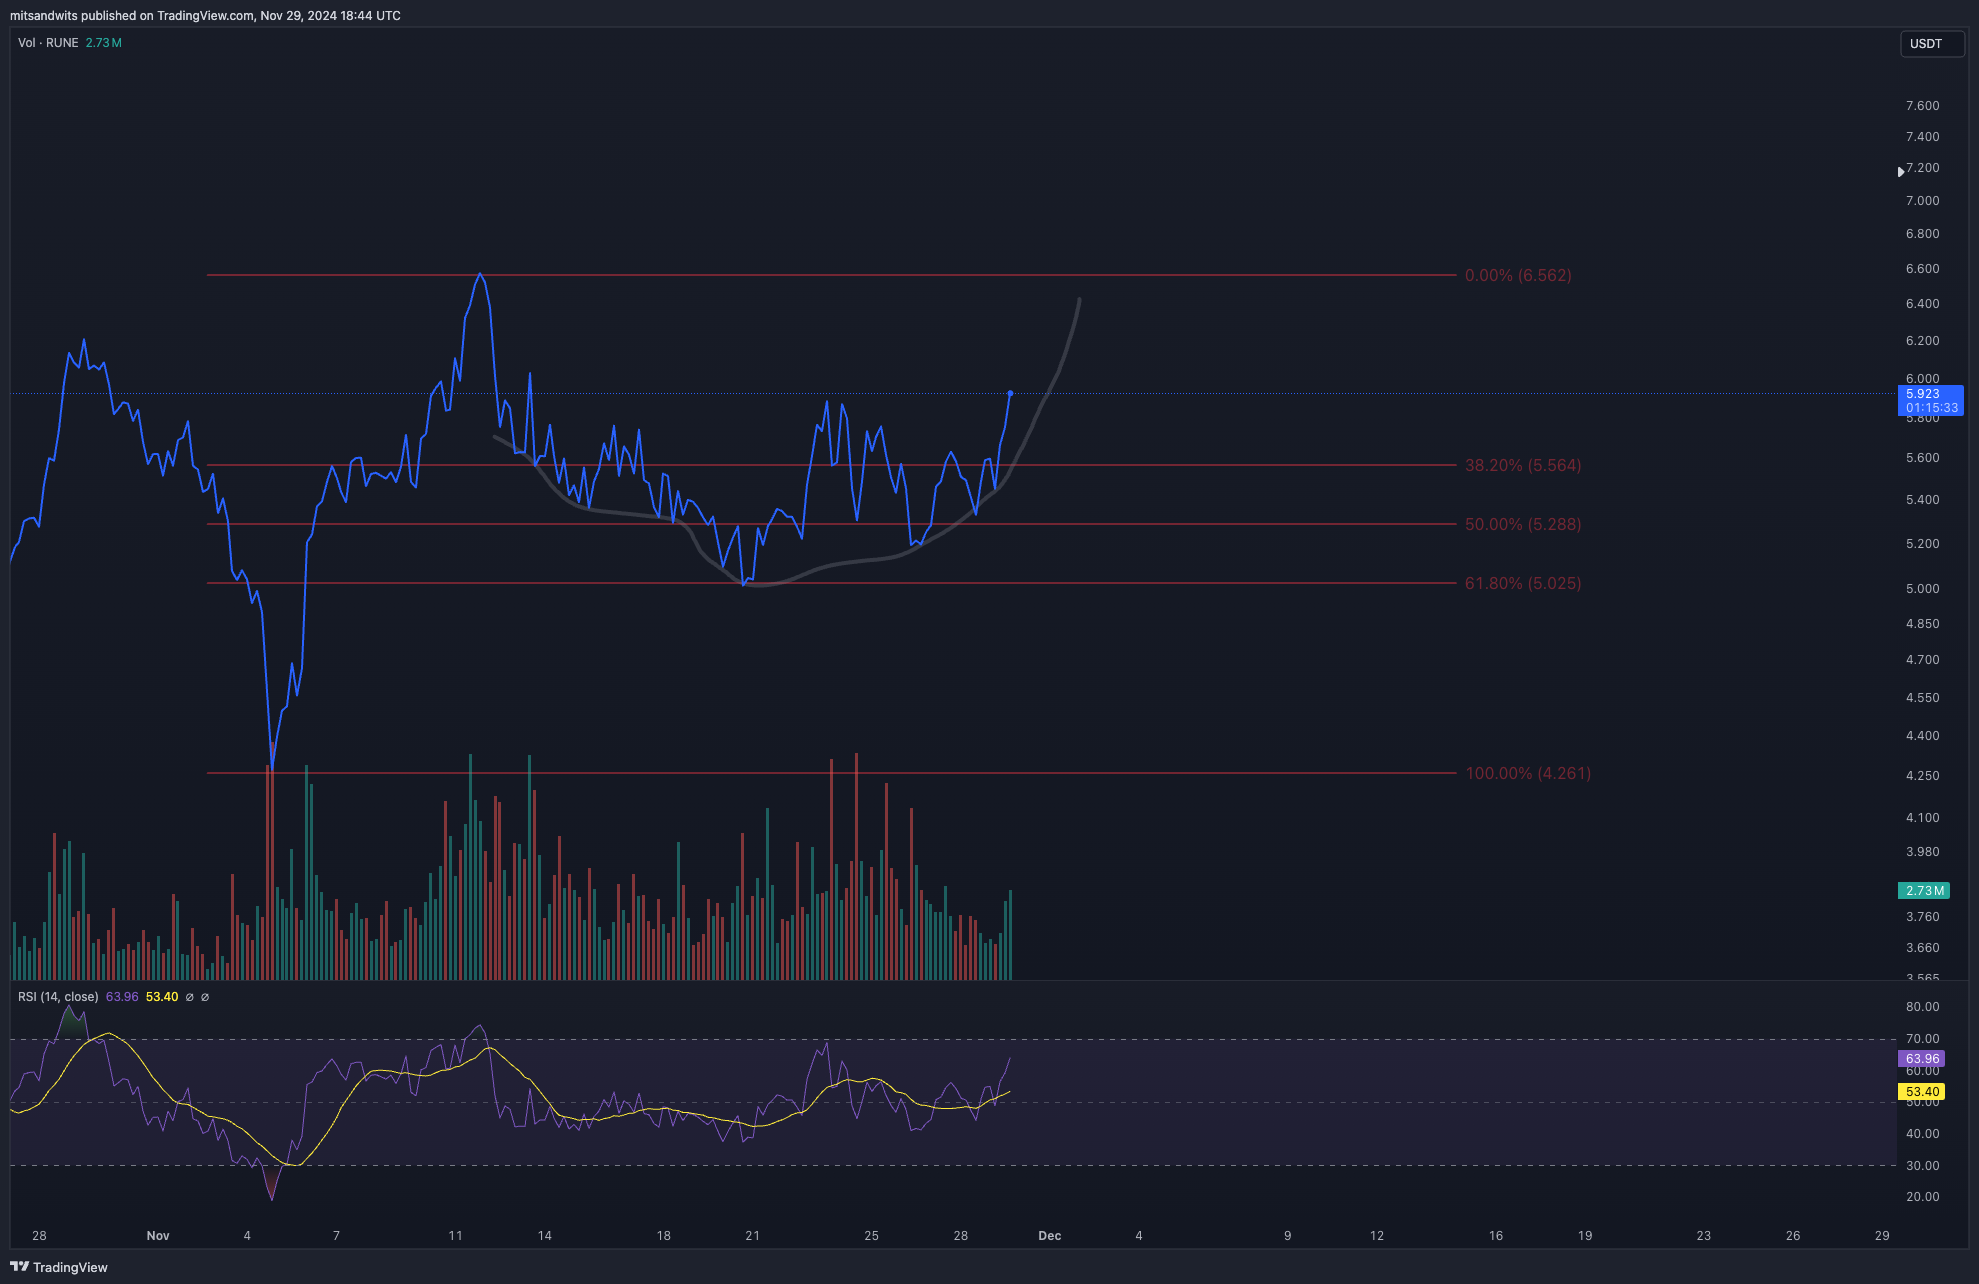Click the 7.600 price axis label
The image size is (1979, 1284).
click(1923, 106)
